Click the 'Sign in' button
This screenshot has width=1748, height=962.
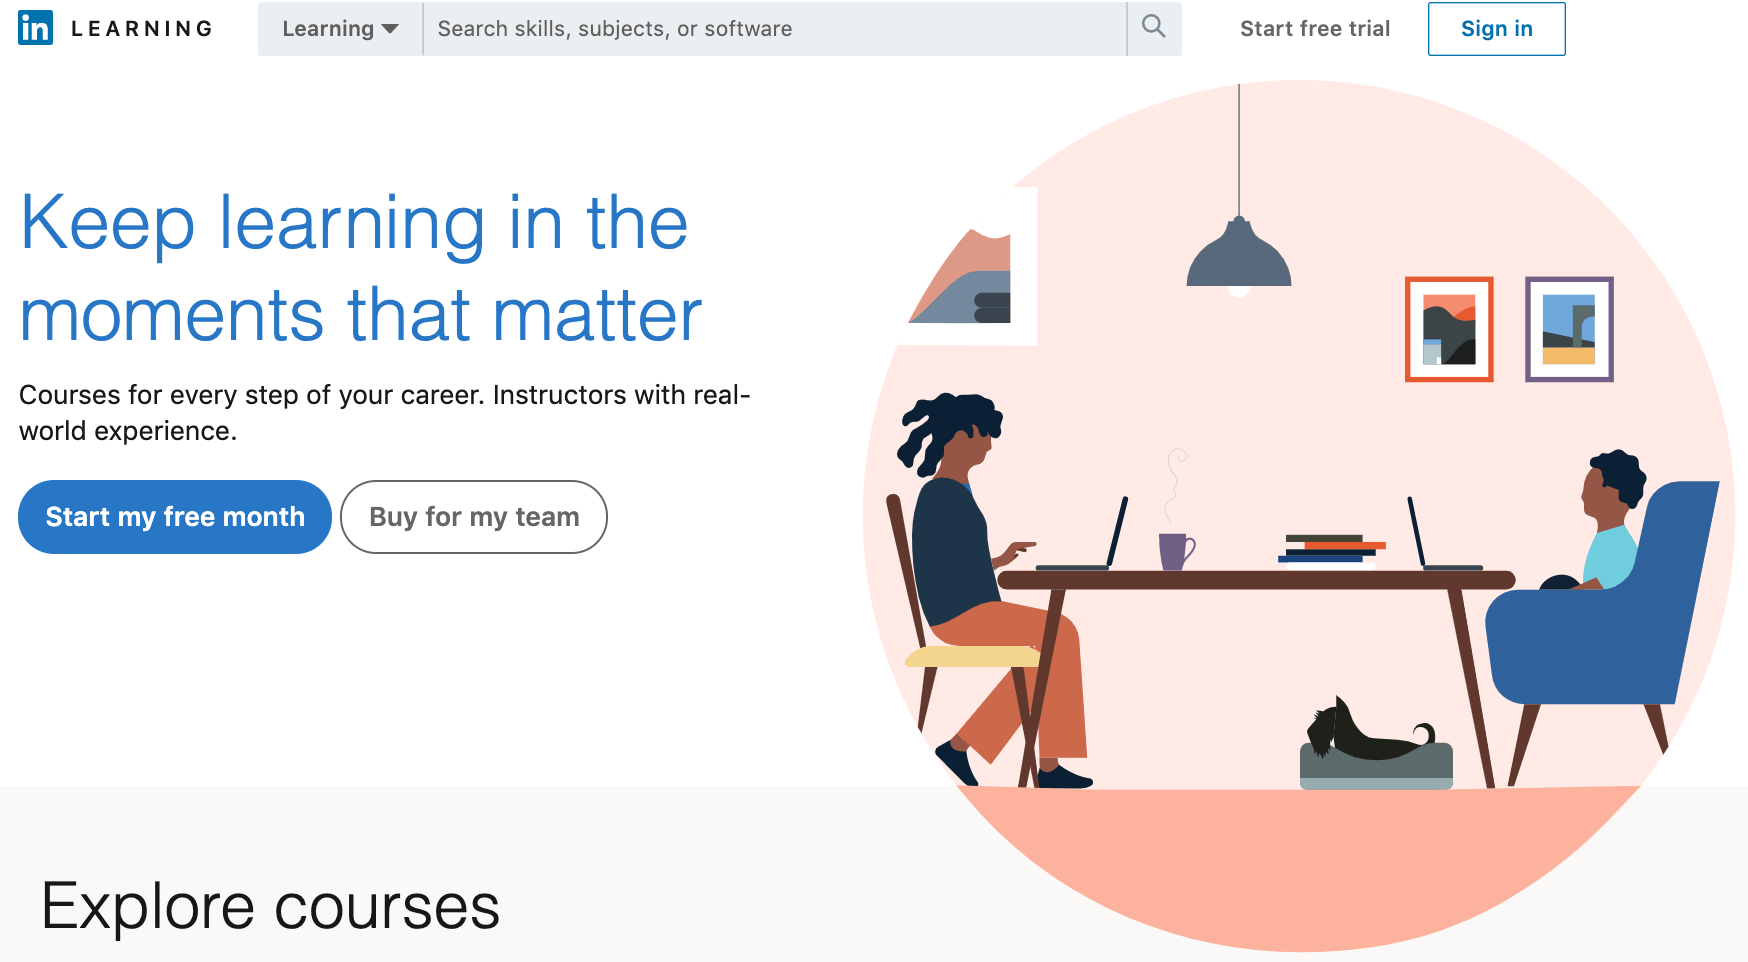[1496, 29]
